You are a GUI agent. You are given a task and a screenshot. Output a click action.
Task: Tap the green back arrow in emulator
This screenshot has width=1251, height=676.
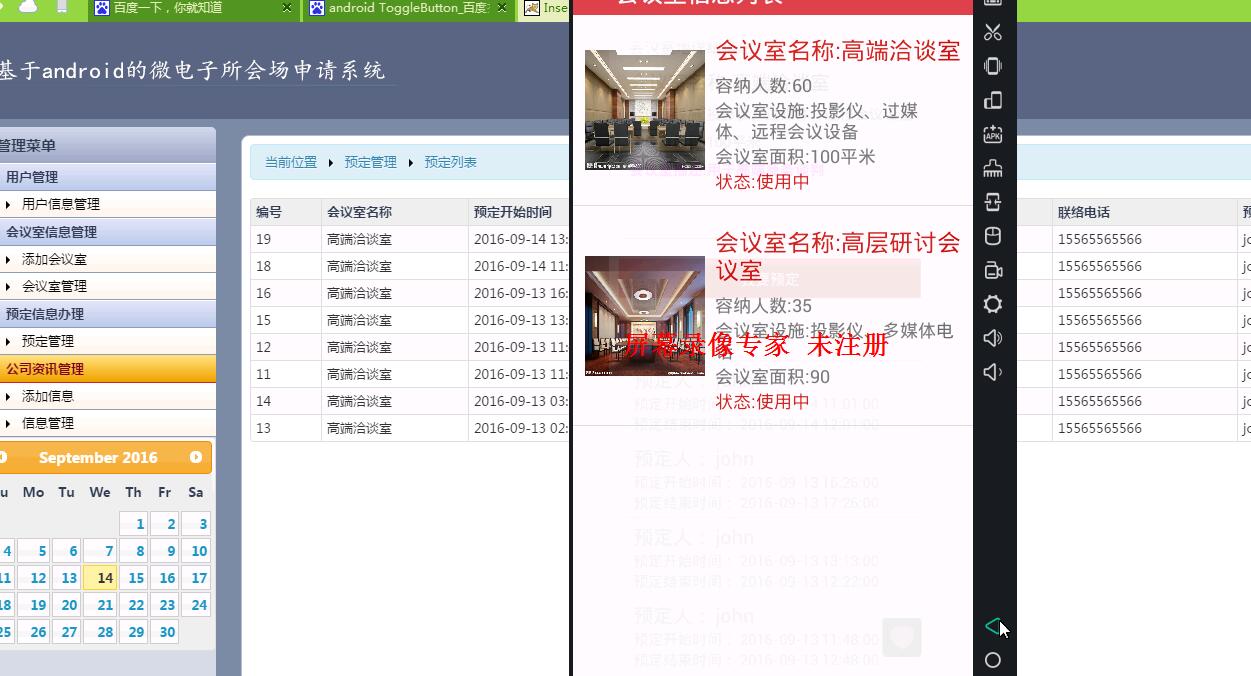click(993, 626)
